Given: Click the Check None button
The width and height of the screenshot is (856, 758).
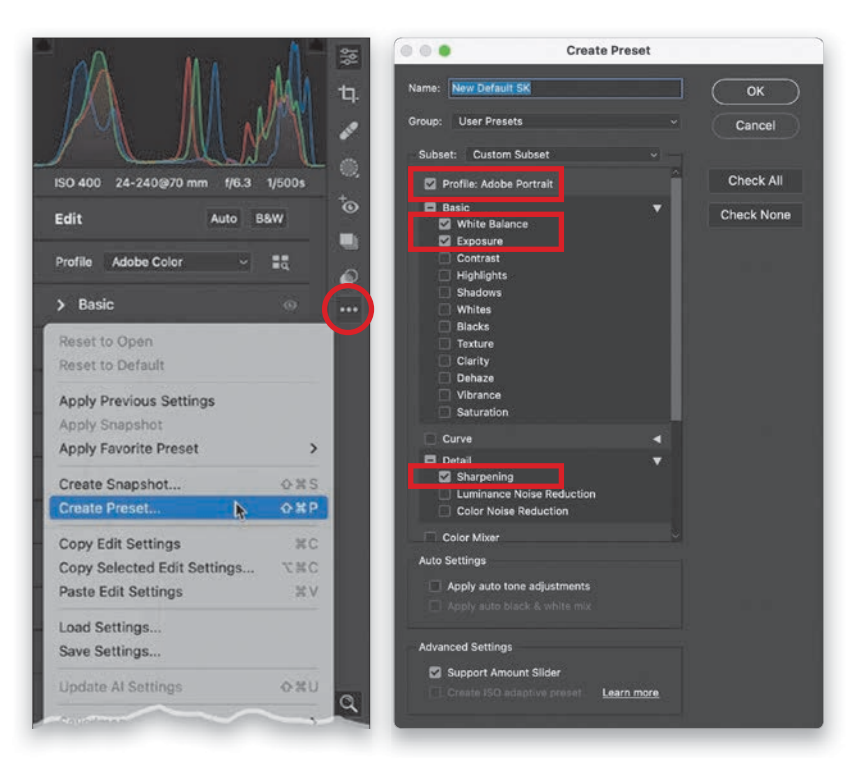Looking at the screenshot, I should pos(755,215).
